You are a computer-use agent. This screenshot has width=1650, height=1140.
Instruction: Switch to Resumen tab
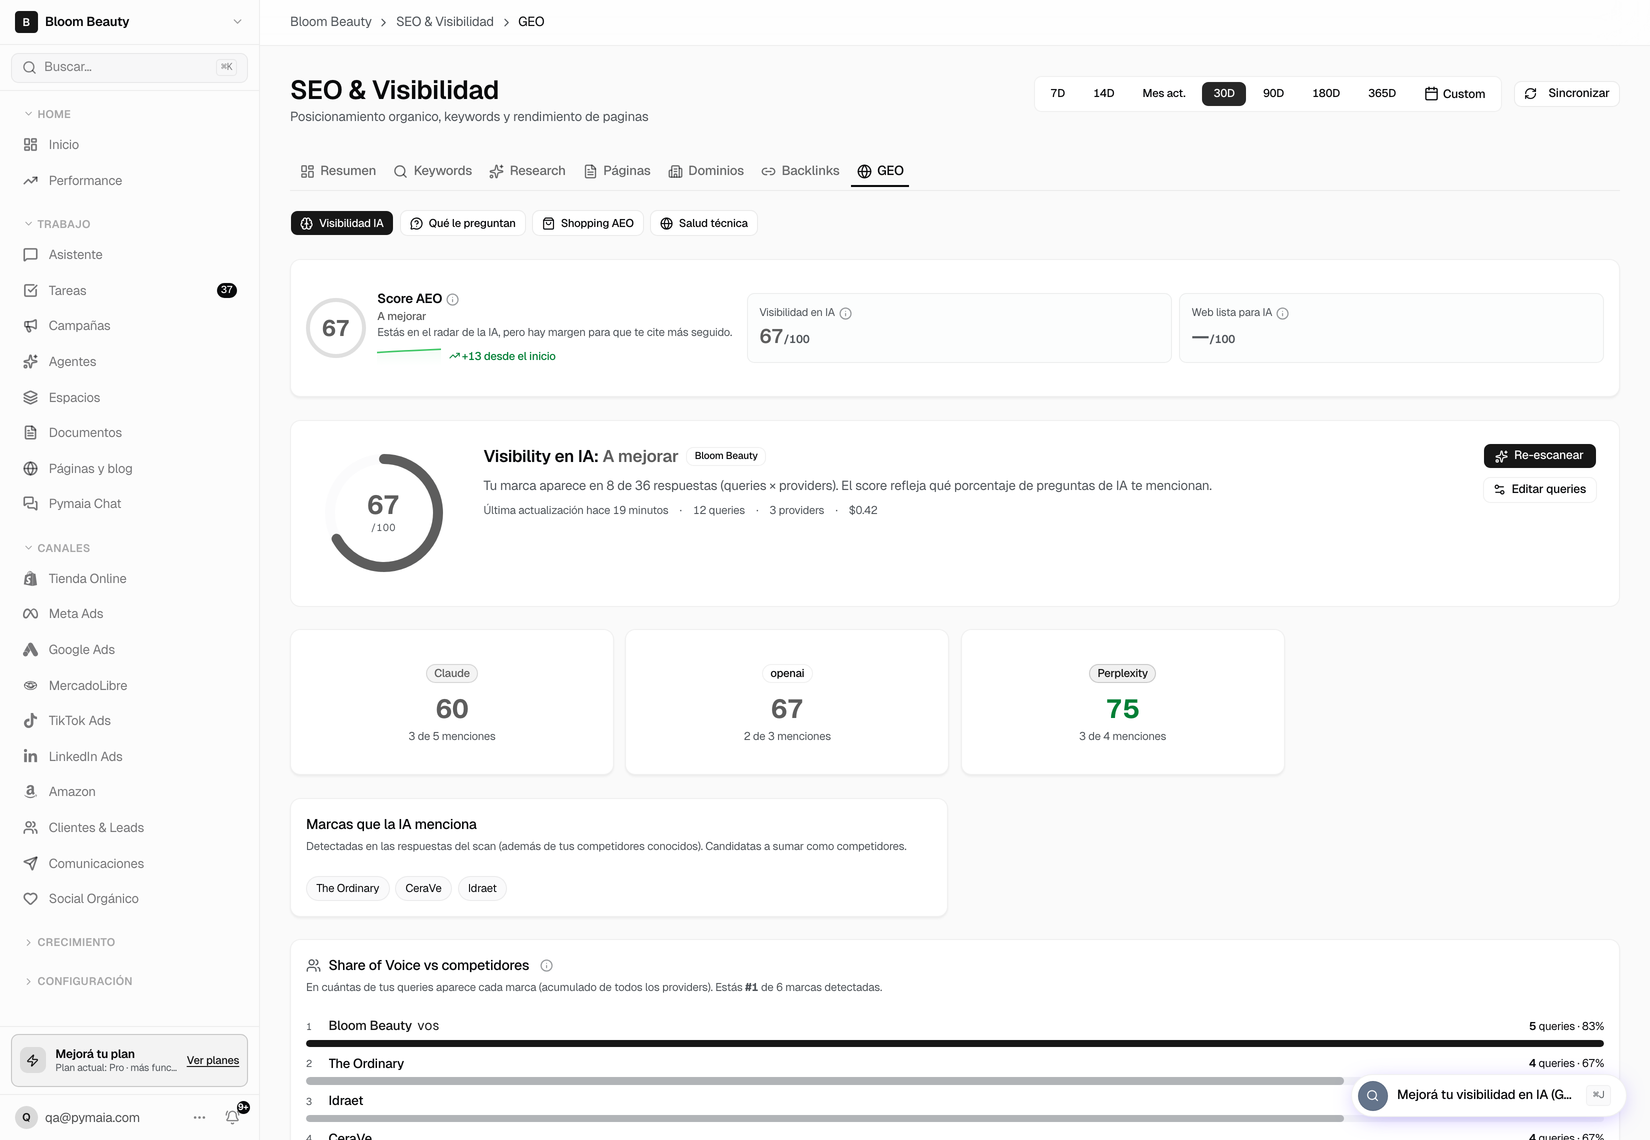[338, 171]
